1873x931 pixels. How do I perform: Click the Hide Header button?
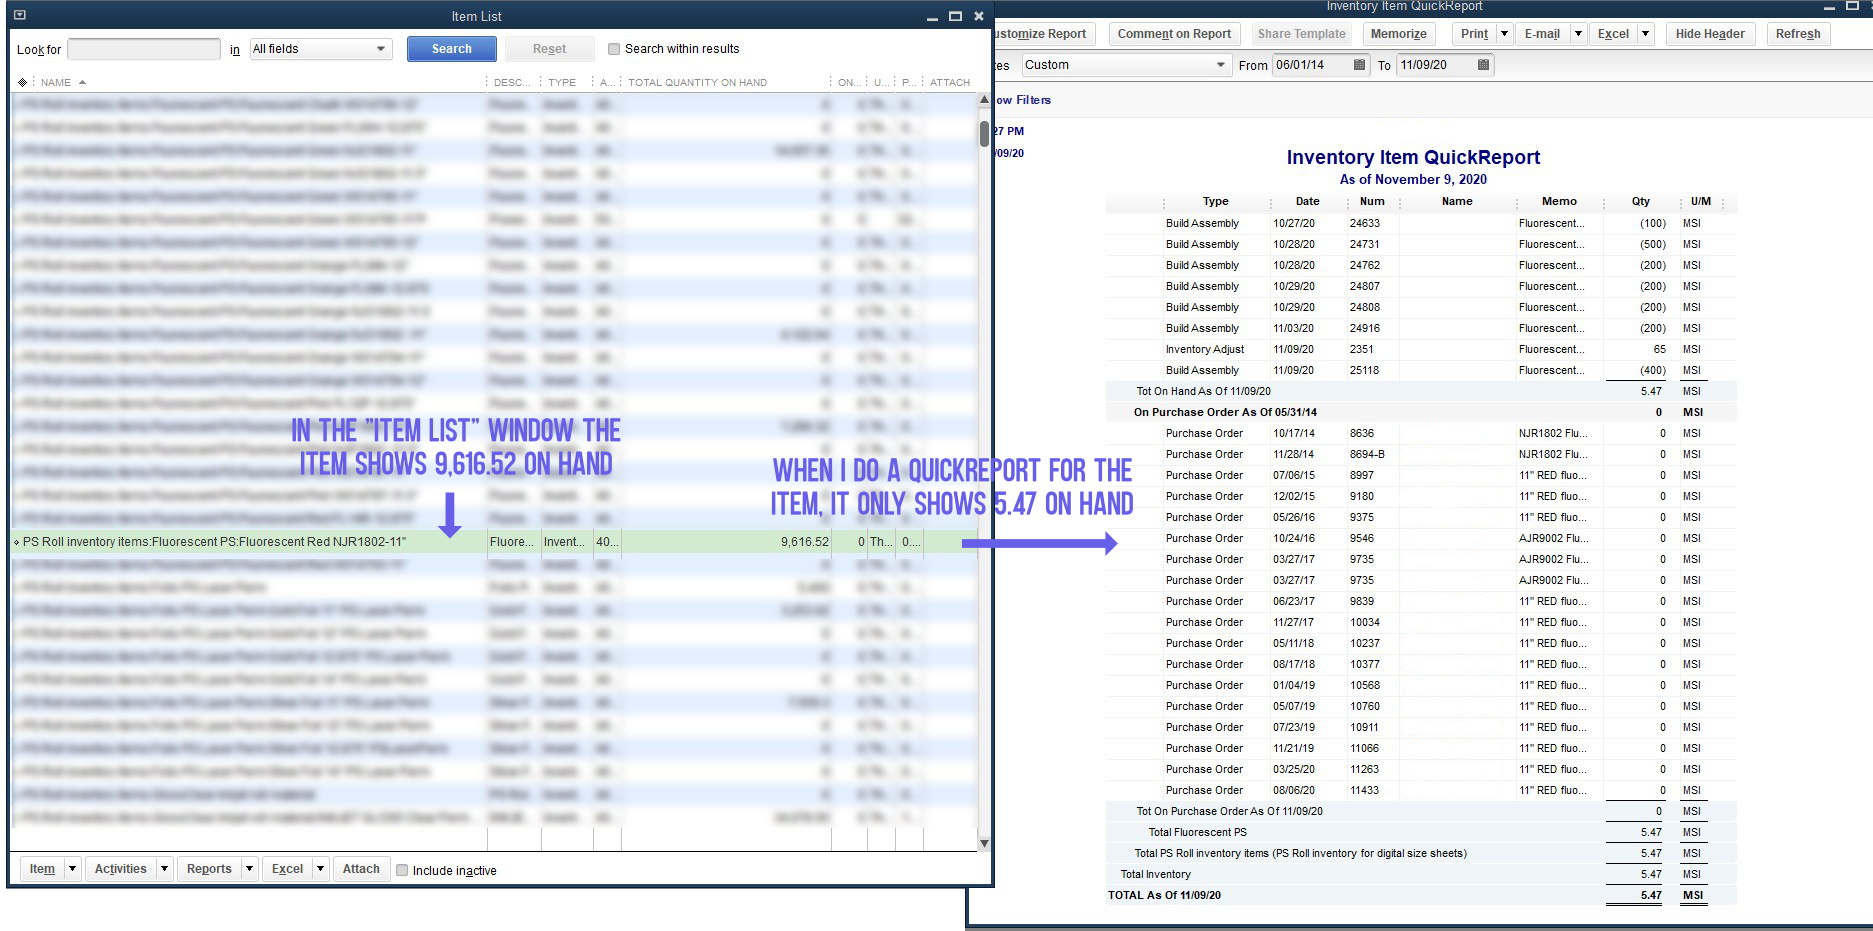click(x=1710, y=33)
